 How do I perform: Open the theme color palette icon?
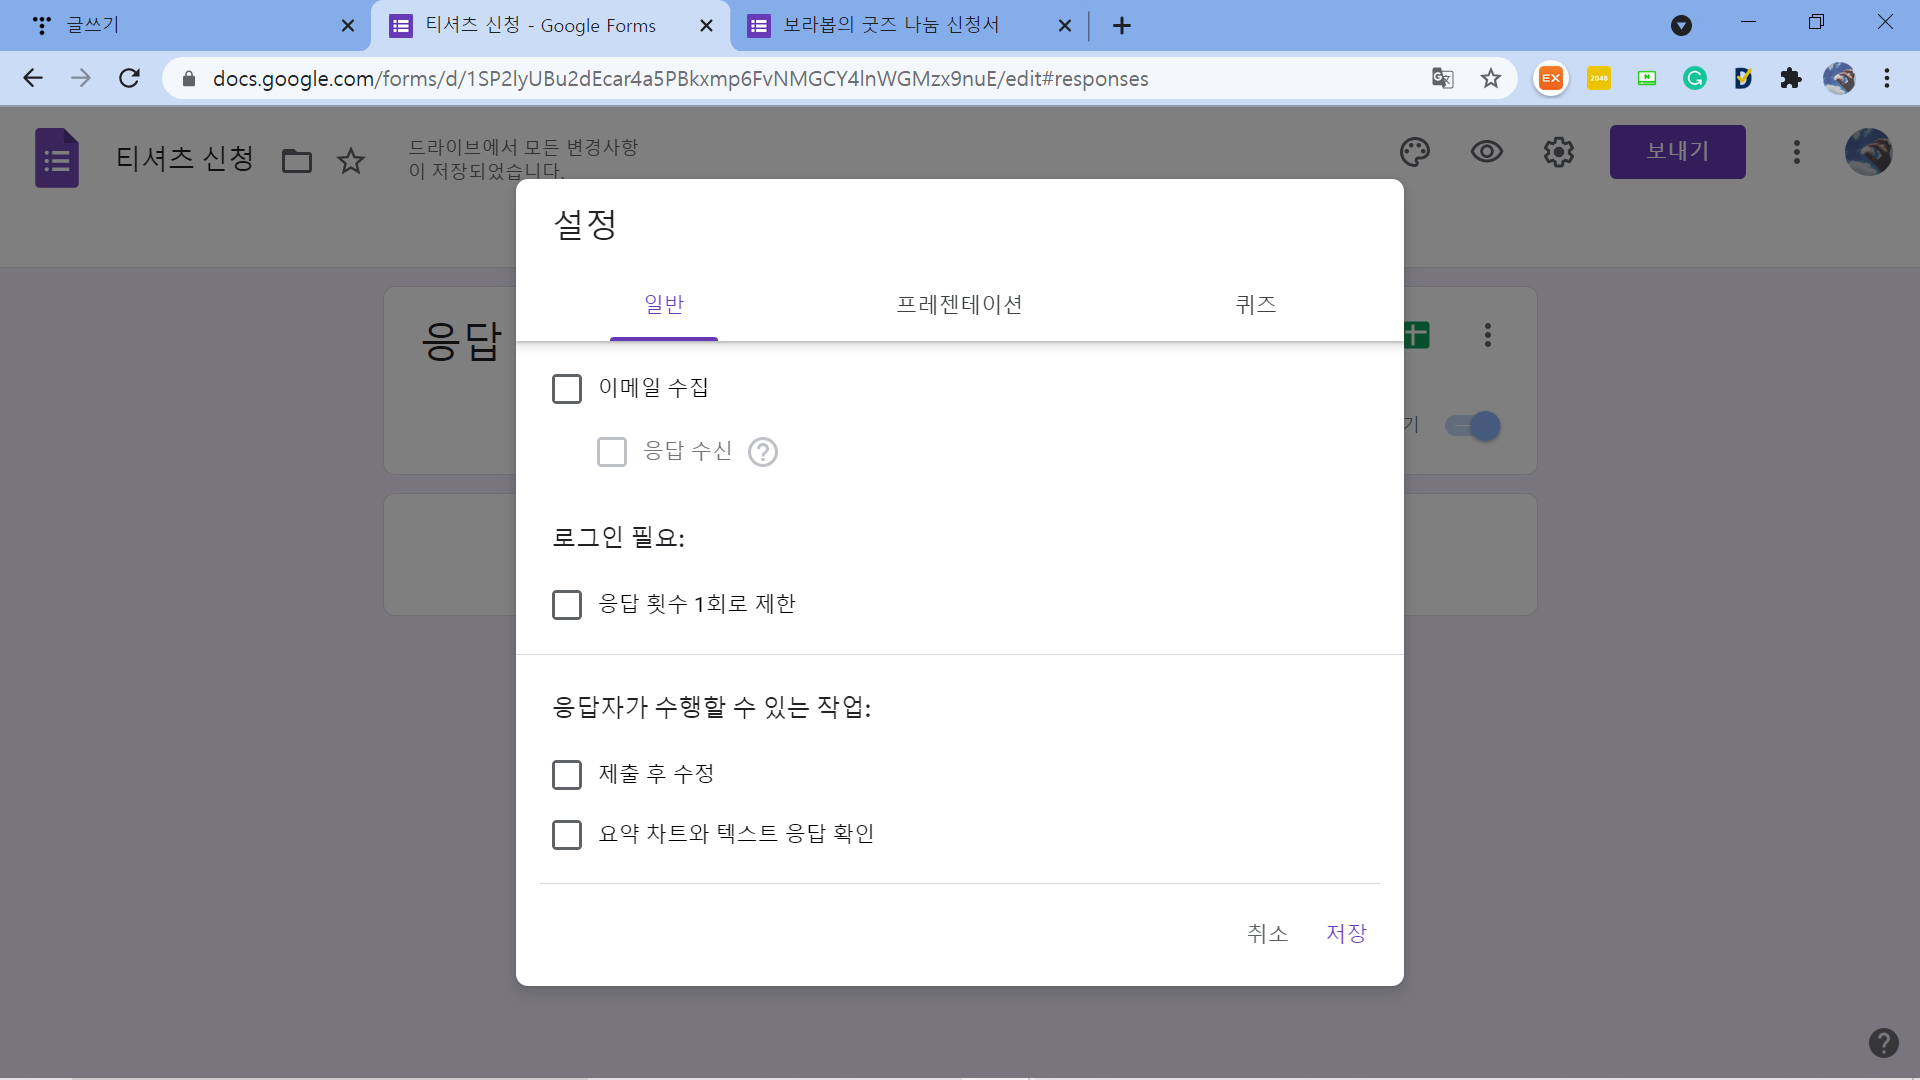click(1414, 152)
